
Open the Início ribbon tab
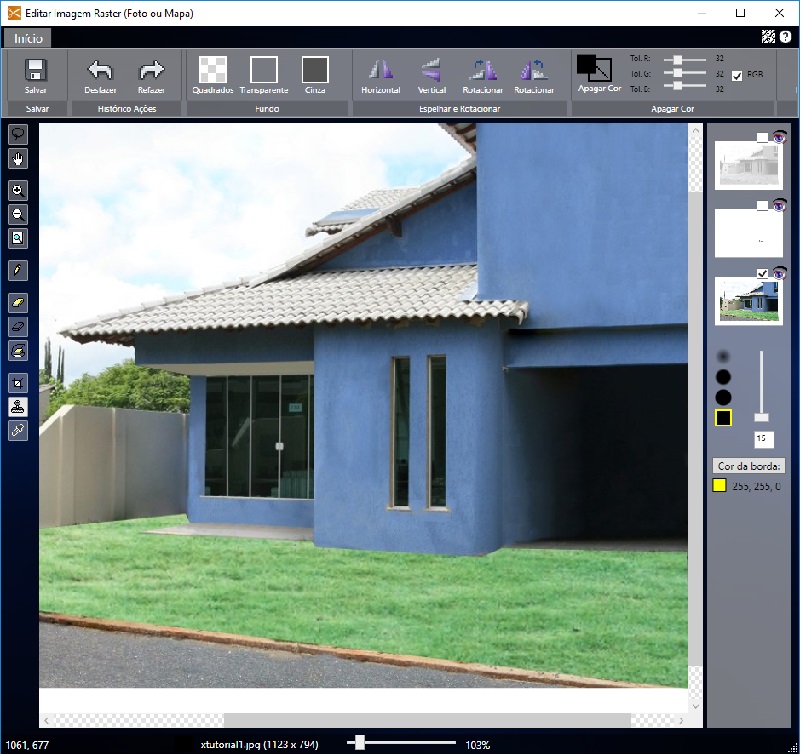27,38
